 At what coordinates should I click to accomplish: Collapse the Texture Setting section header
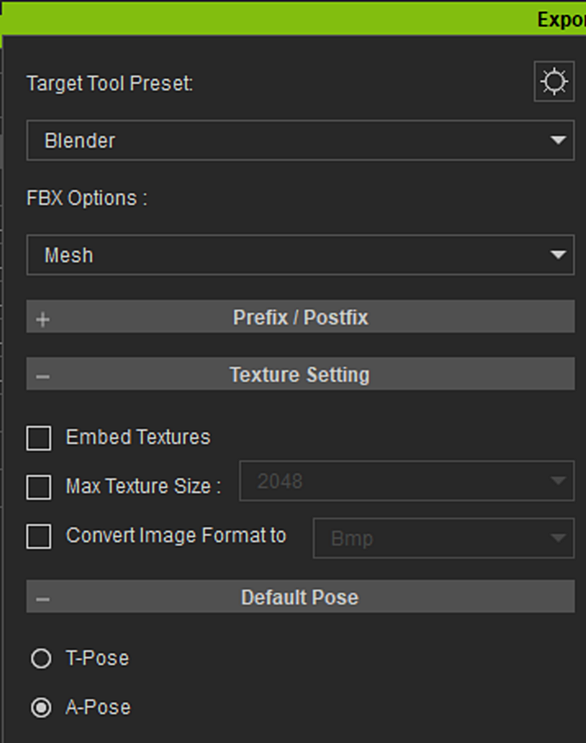coord(300,374)
